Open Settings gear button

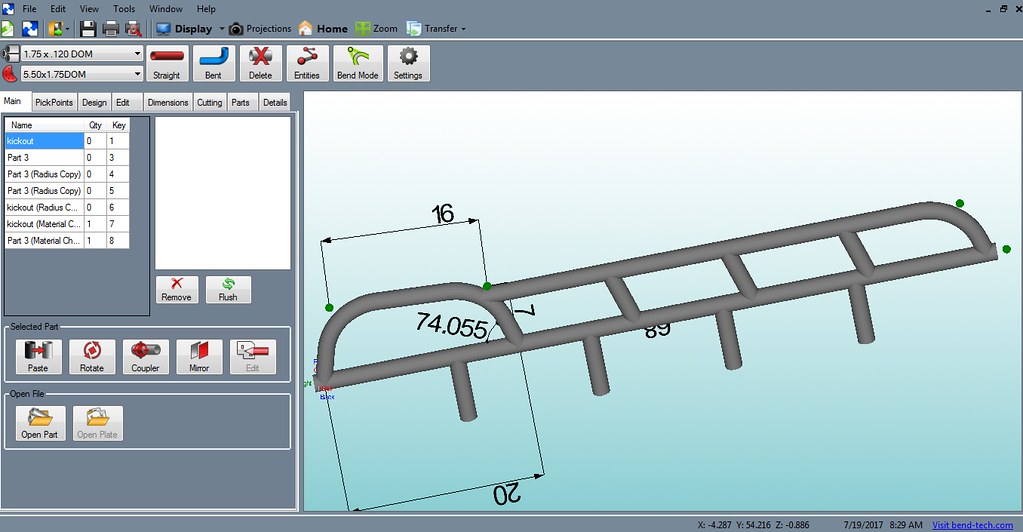[x=408, y=63]
